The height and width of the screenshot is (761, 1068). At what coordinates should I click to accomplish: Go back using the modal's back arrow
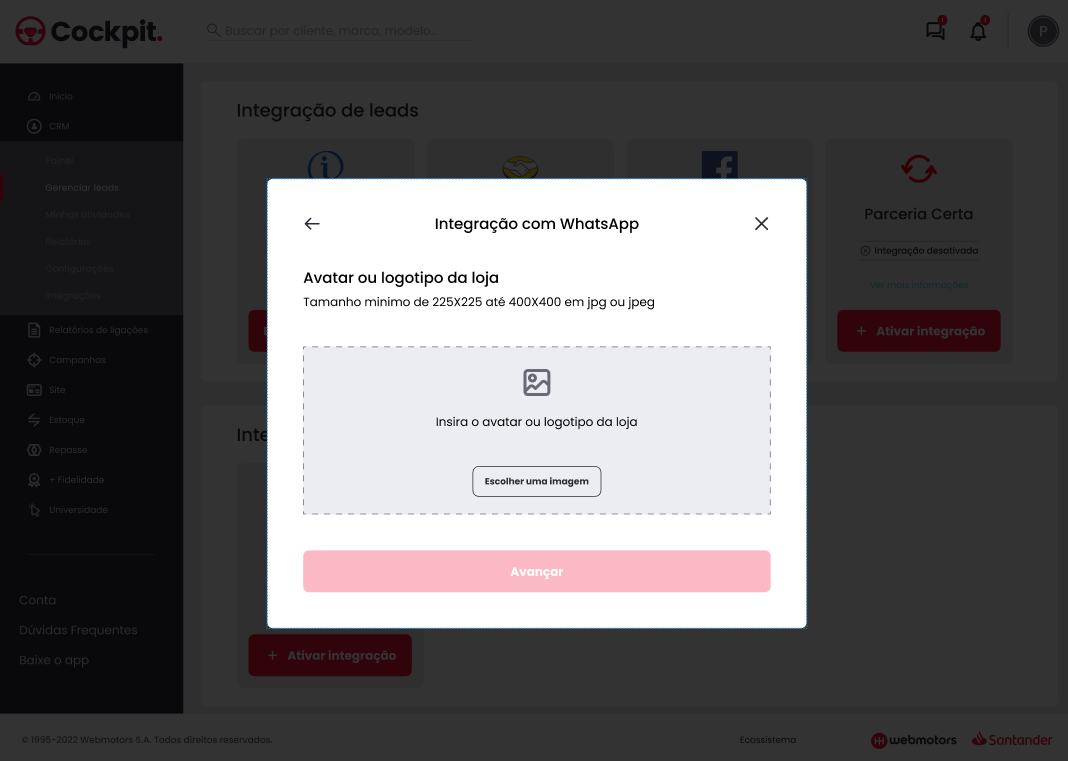(312, 223)
